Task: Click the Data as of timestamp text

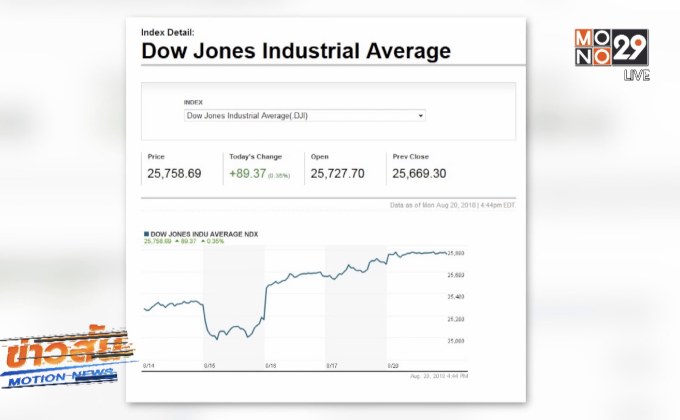Action: (452, 205)
